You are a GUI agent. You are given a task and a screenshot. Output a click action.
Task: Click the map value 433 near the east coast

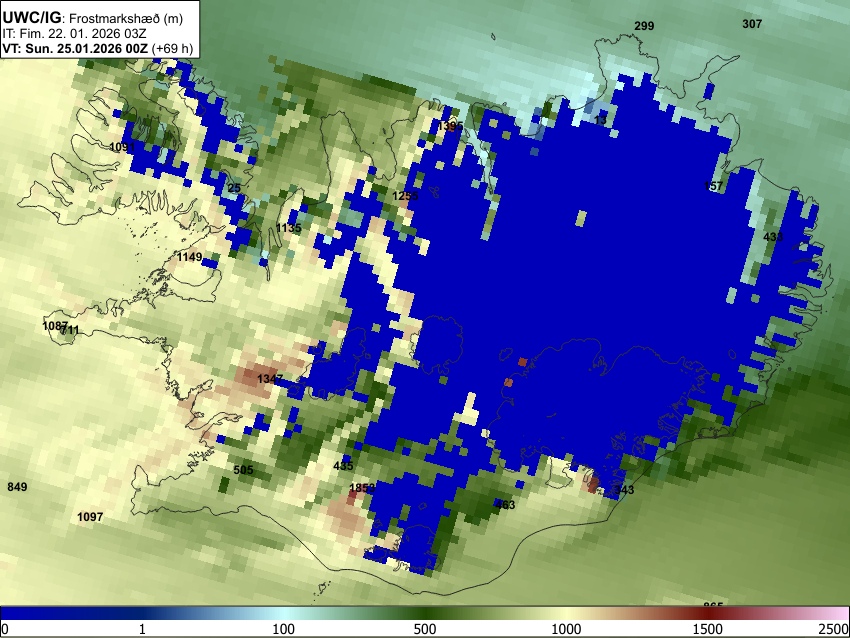(x=773, y=237)
